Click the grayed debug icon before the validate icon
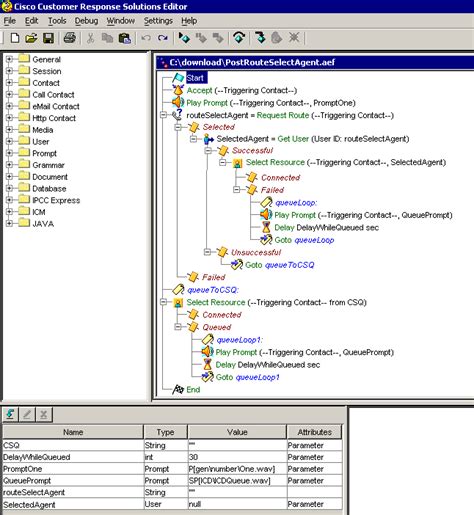The image size is (474, 515). pyautogui.click(x=218, y=38)
